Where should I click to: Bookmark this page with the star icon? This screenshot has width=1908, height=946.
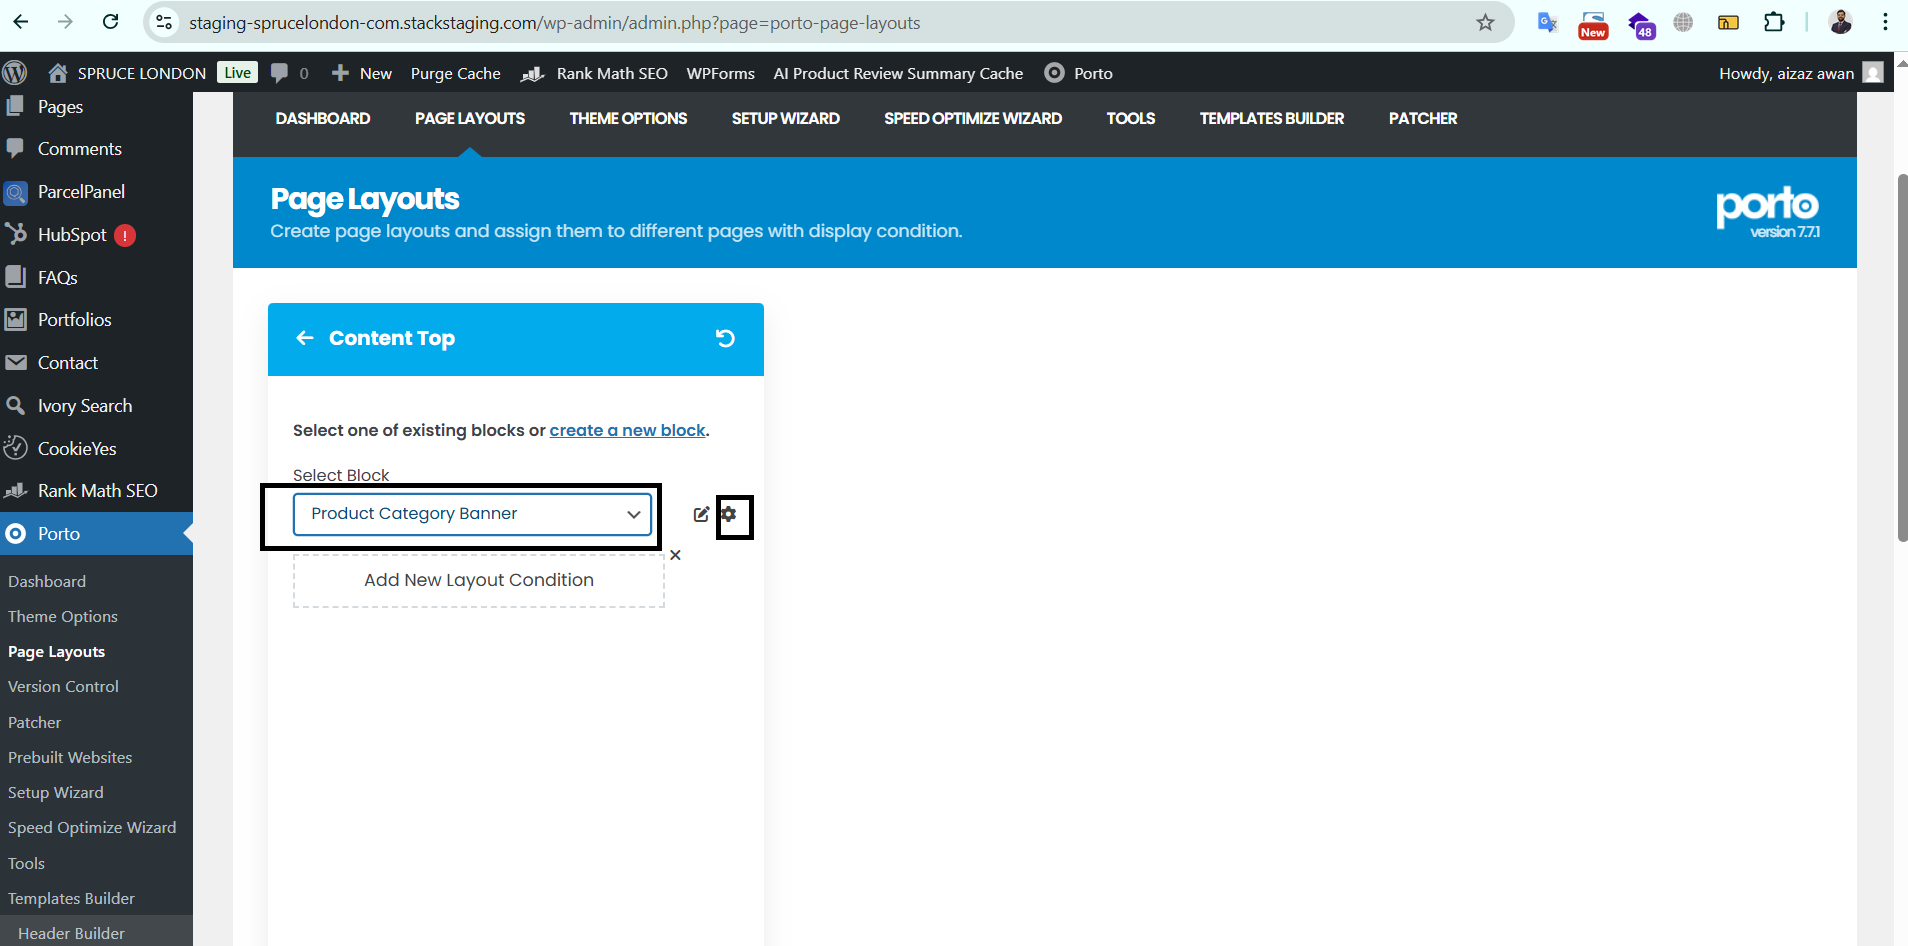point(1485,22)
